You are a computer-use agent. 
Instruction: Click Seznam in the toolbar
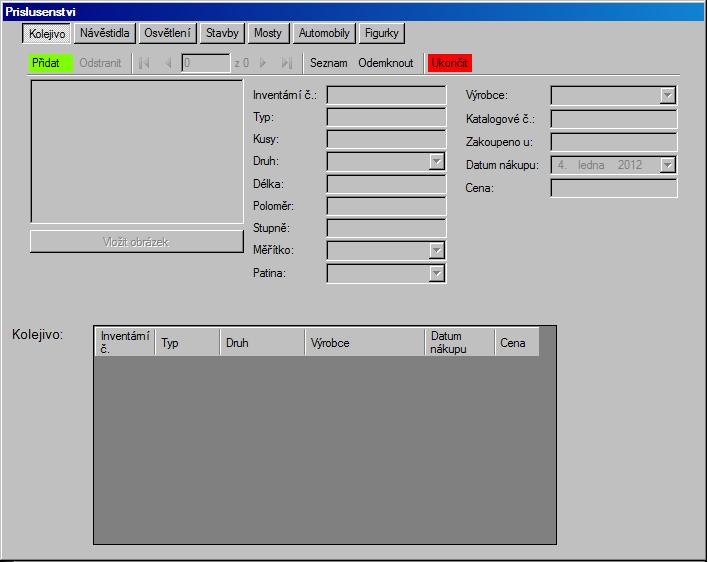(328, 63)
